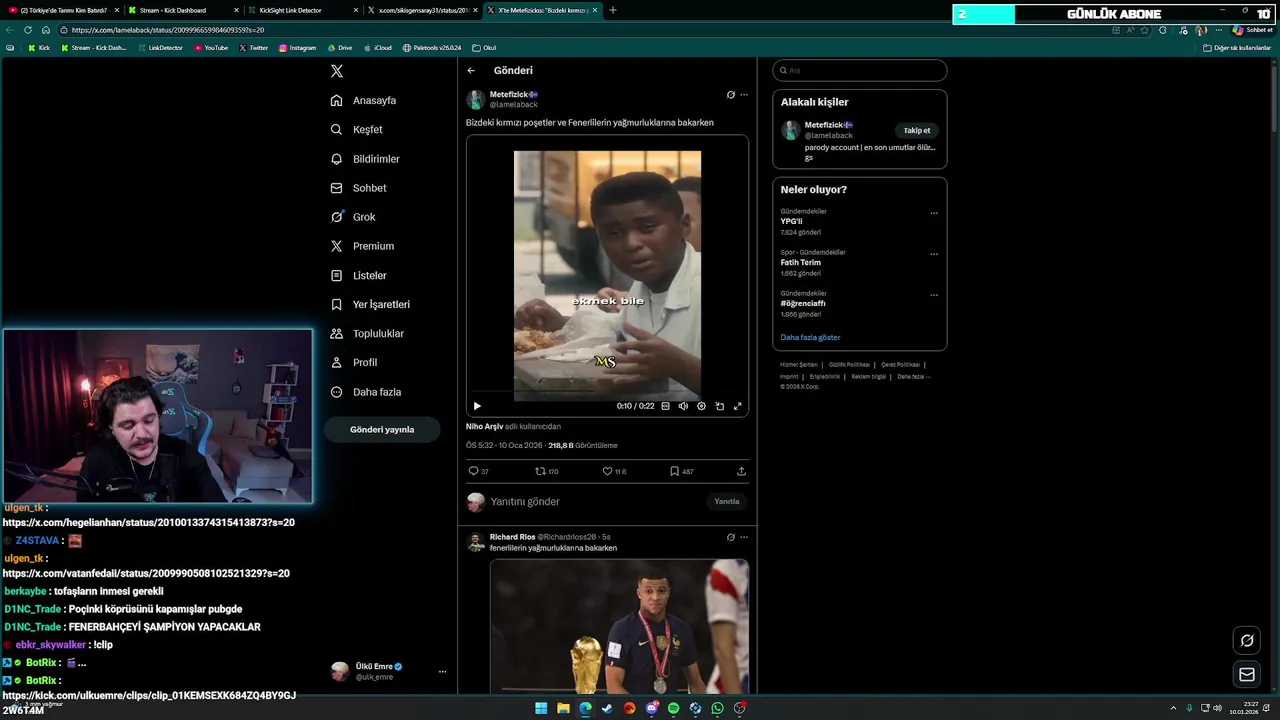The height and width of the screenshot is (720, 1280).
Task: Share the post via share icon
Action: pyautogui.click(x=741, y=471)
